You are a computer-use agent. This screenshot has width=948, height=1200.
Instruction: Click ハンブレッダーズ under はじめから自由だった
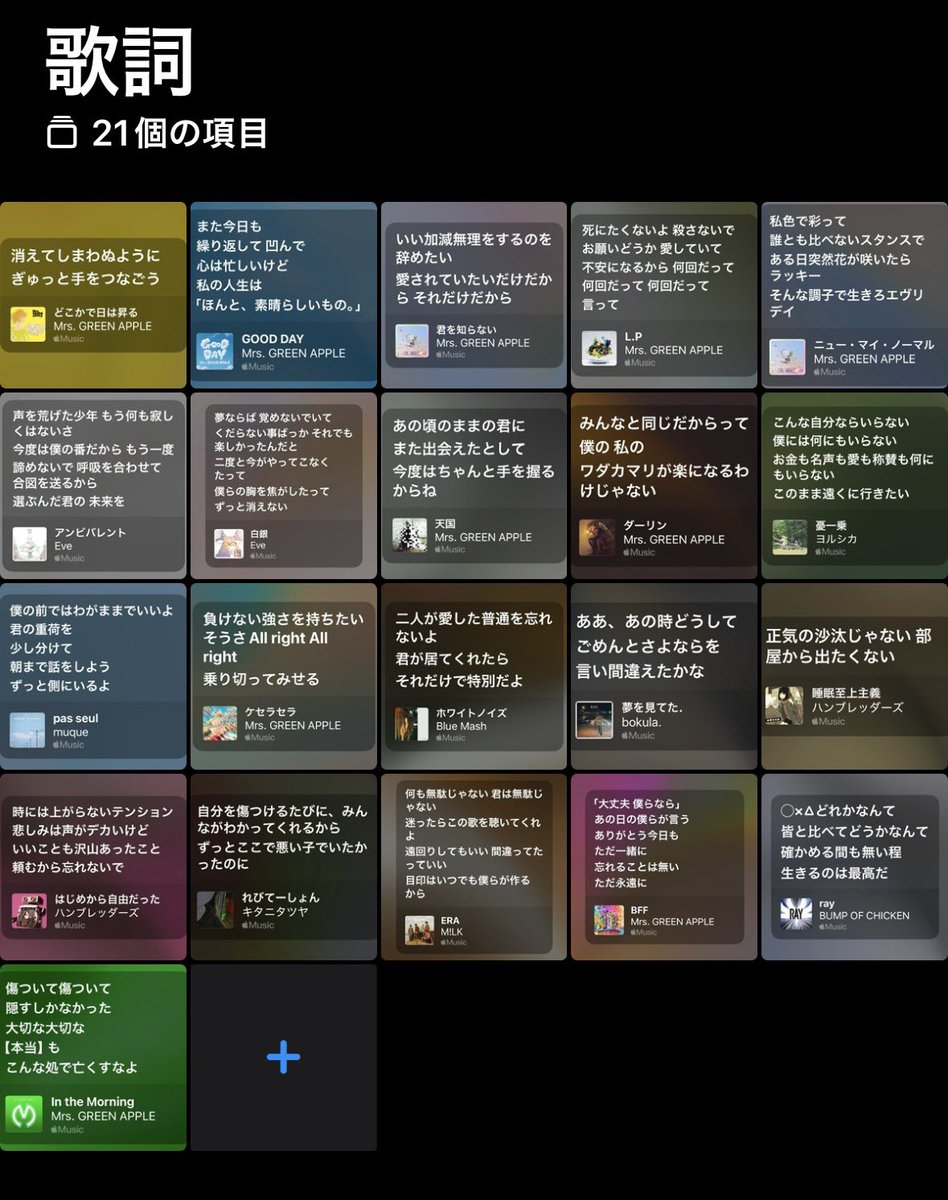(x=99, y=912)
